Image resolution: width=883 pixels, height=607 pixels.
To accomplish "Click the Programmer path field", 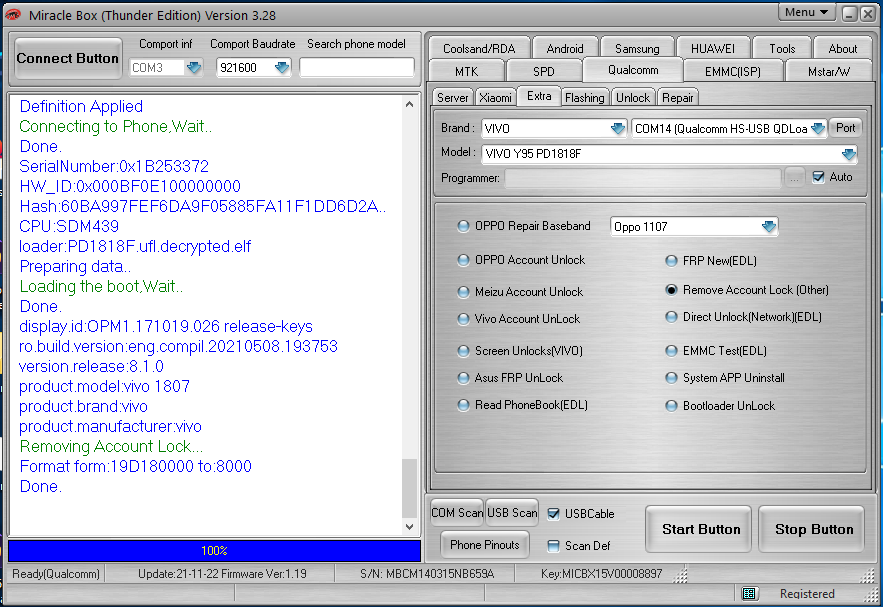I will 643,178.
